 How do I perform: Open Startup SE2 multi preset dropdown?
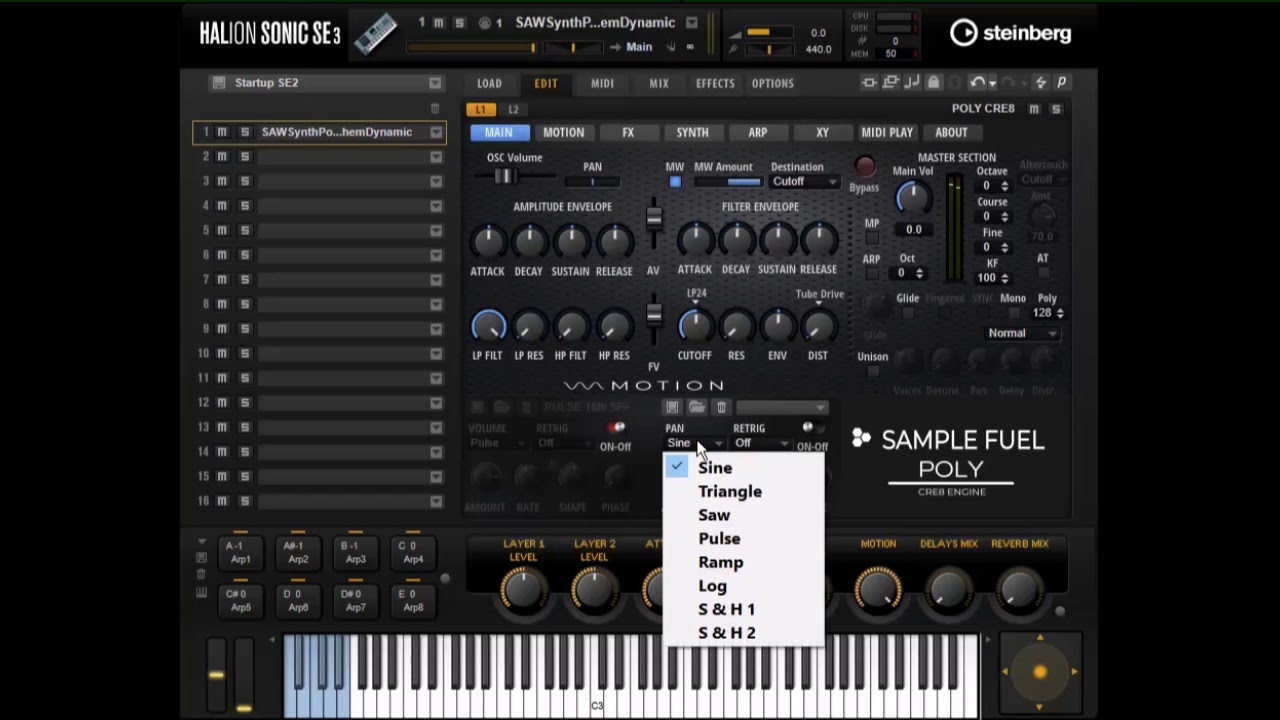tap(435, 83)
